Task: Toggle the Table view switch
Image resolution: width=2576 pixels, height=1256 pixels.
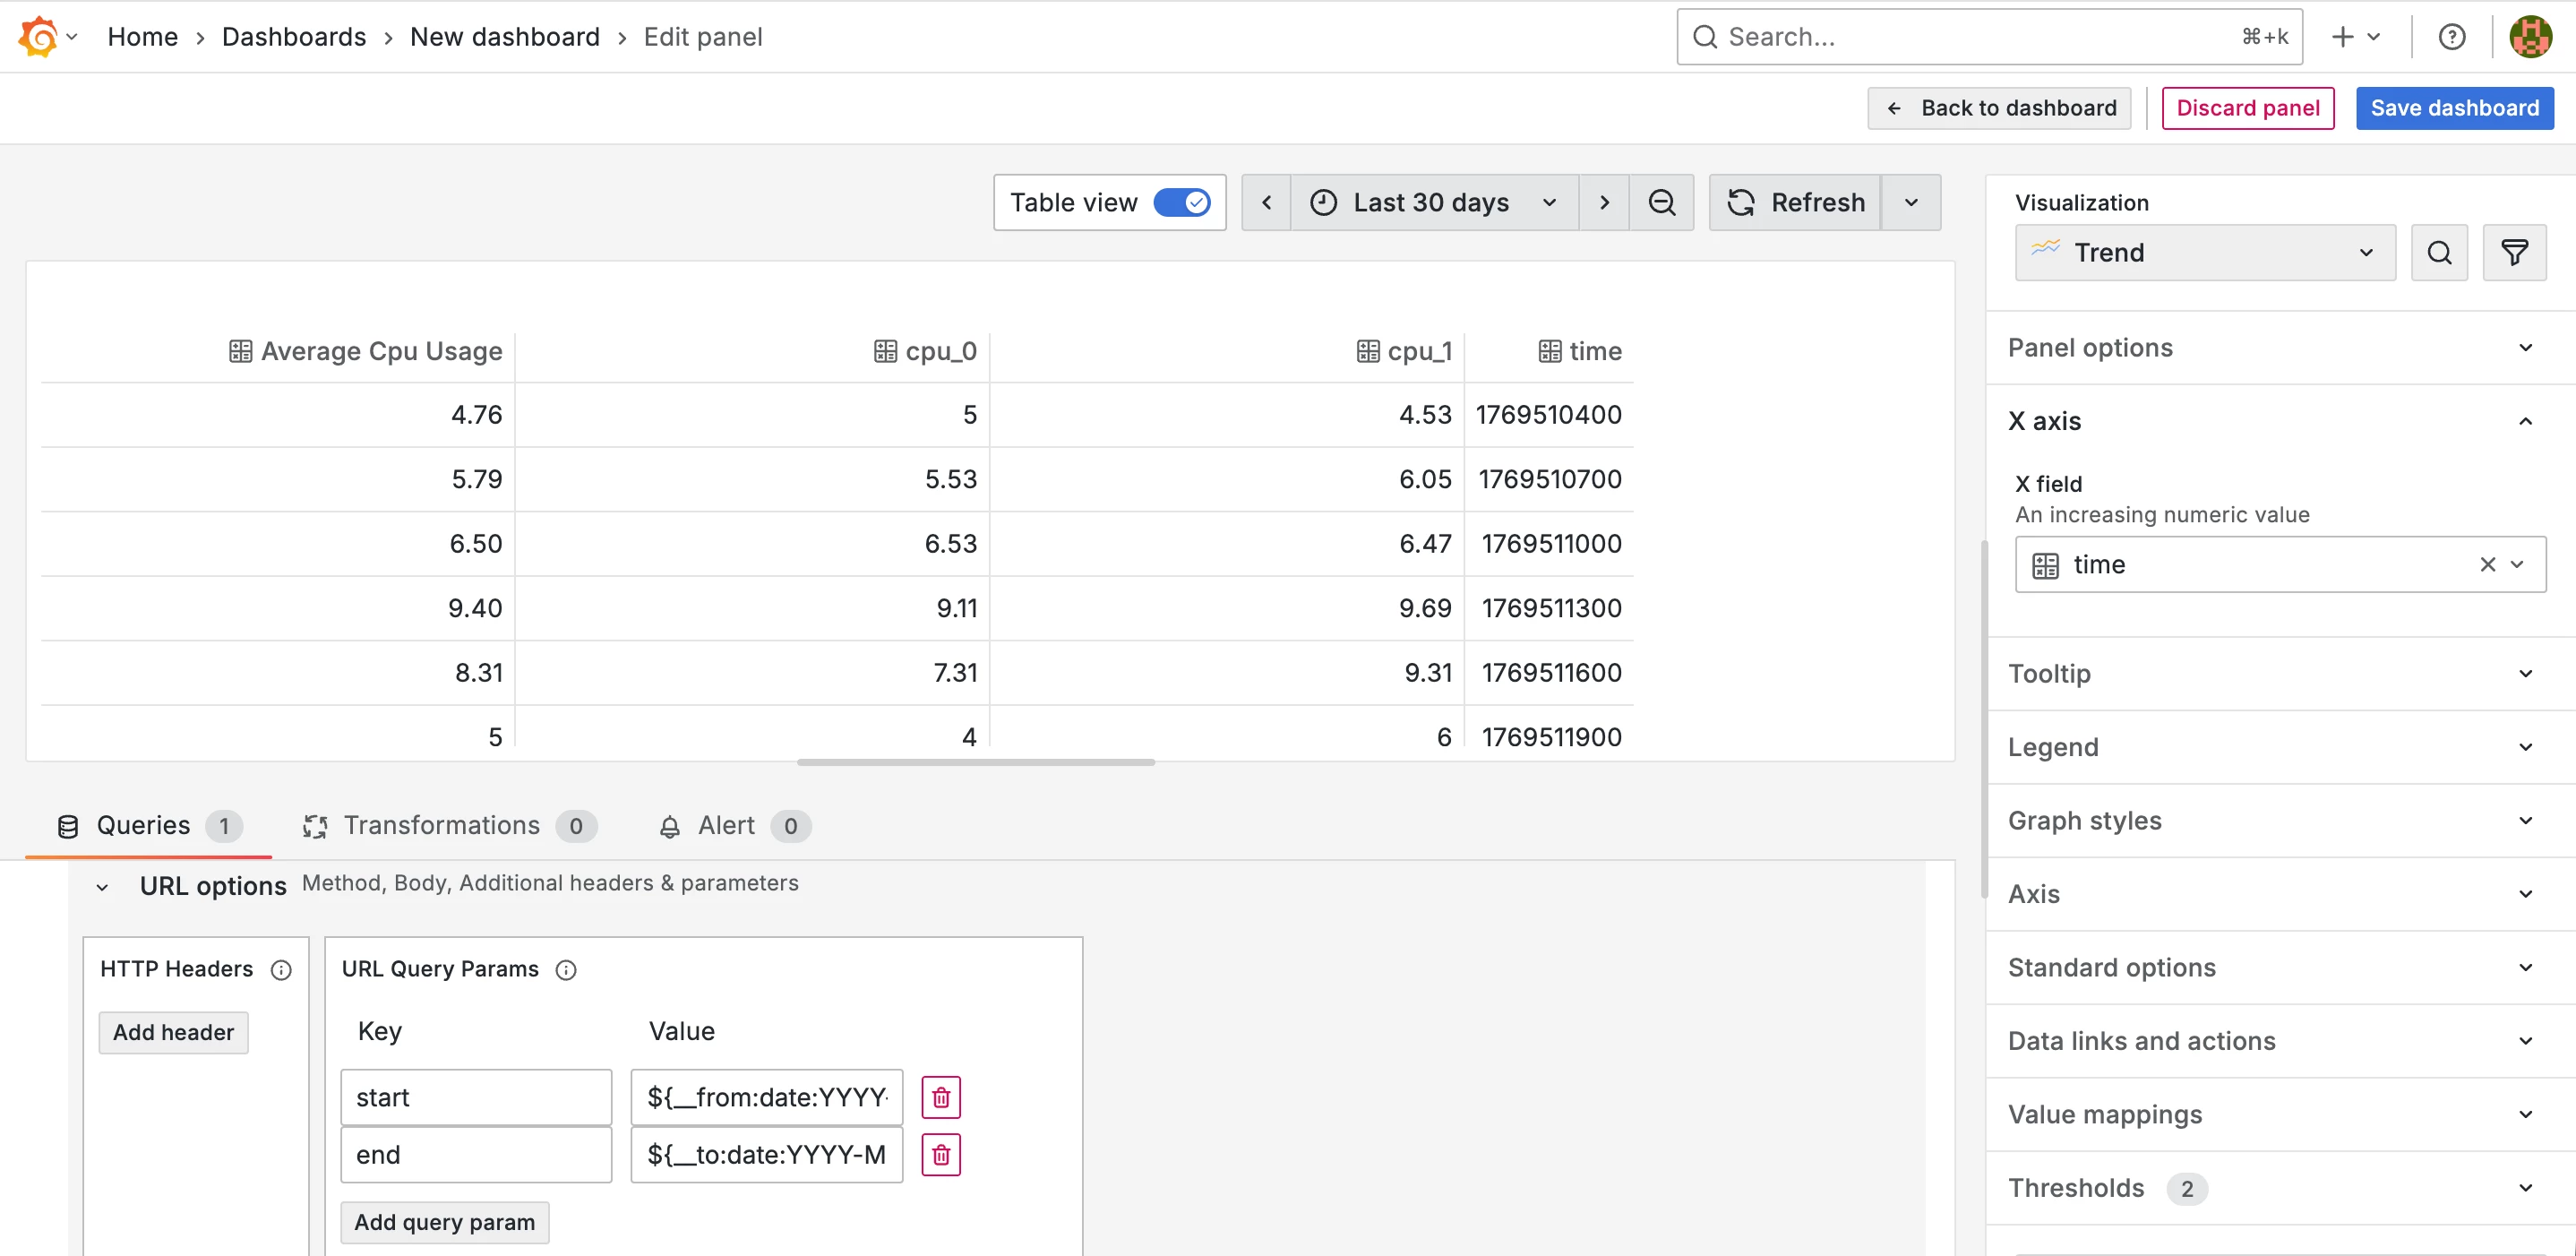Action: click(x=1181, y=203)
